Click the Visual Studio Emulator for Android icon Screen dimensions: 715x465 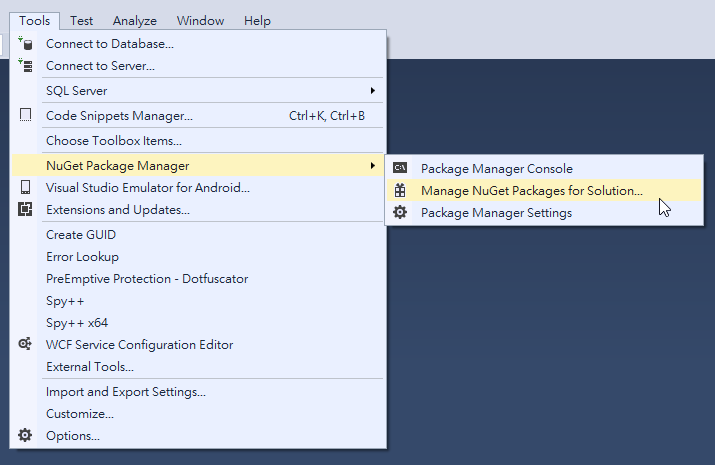click(x=26, y=188)
